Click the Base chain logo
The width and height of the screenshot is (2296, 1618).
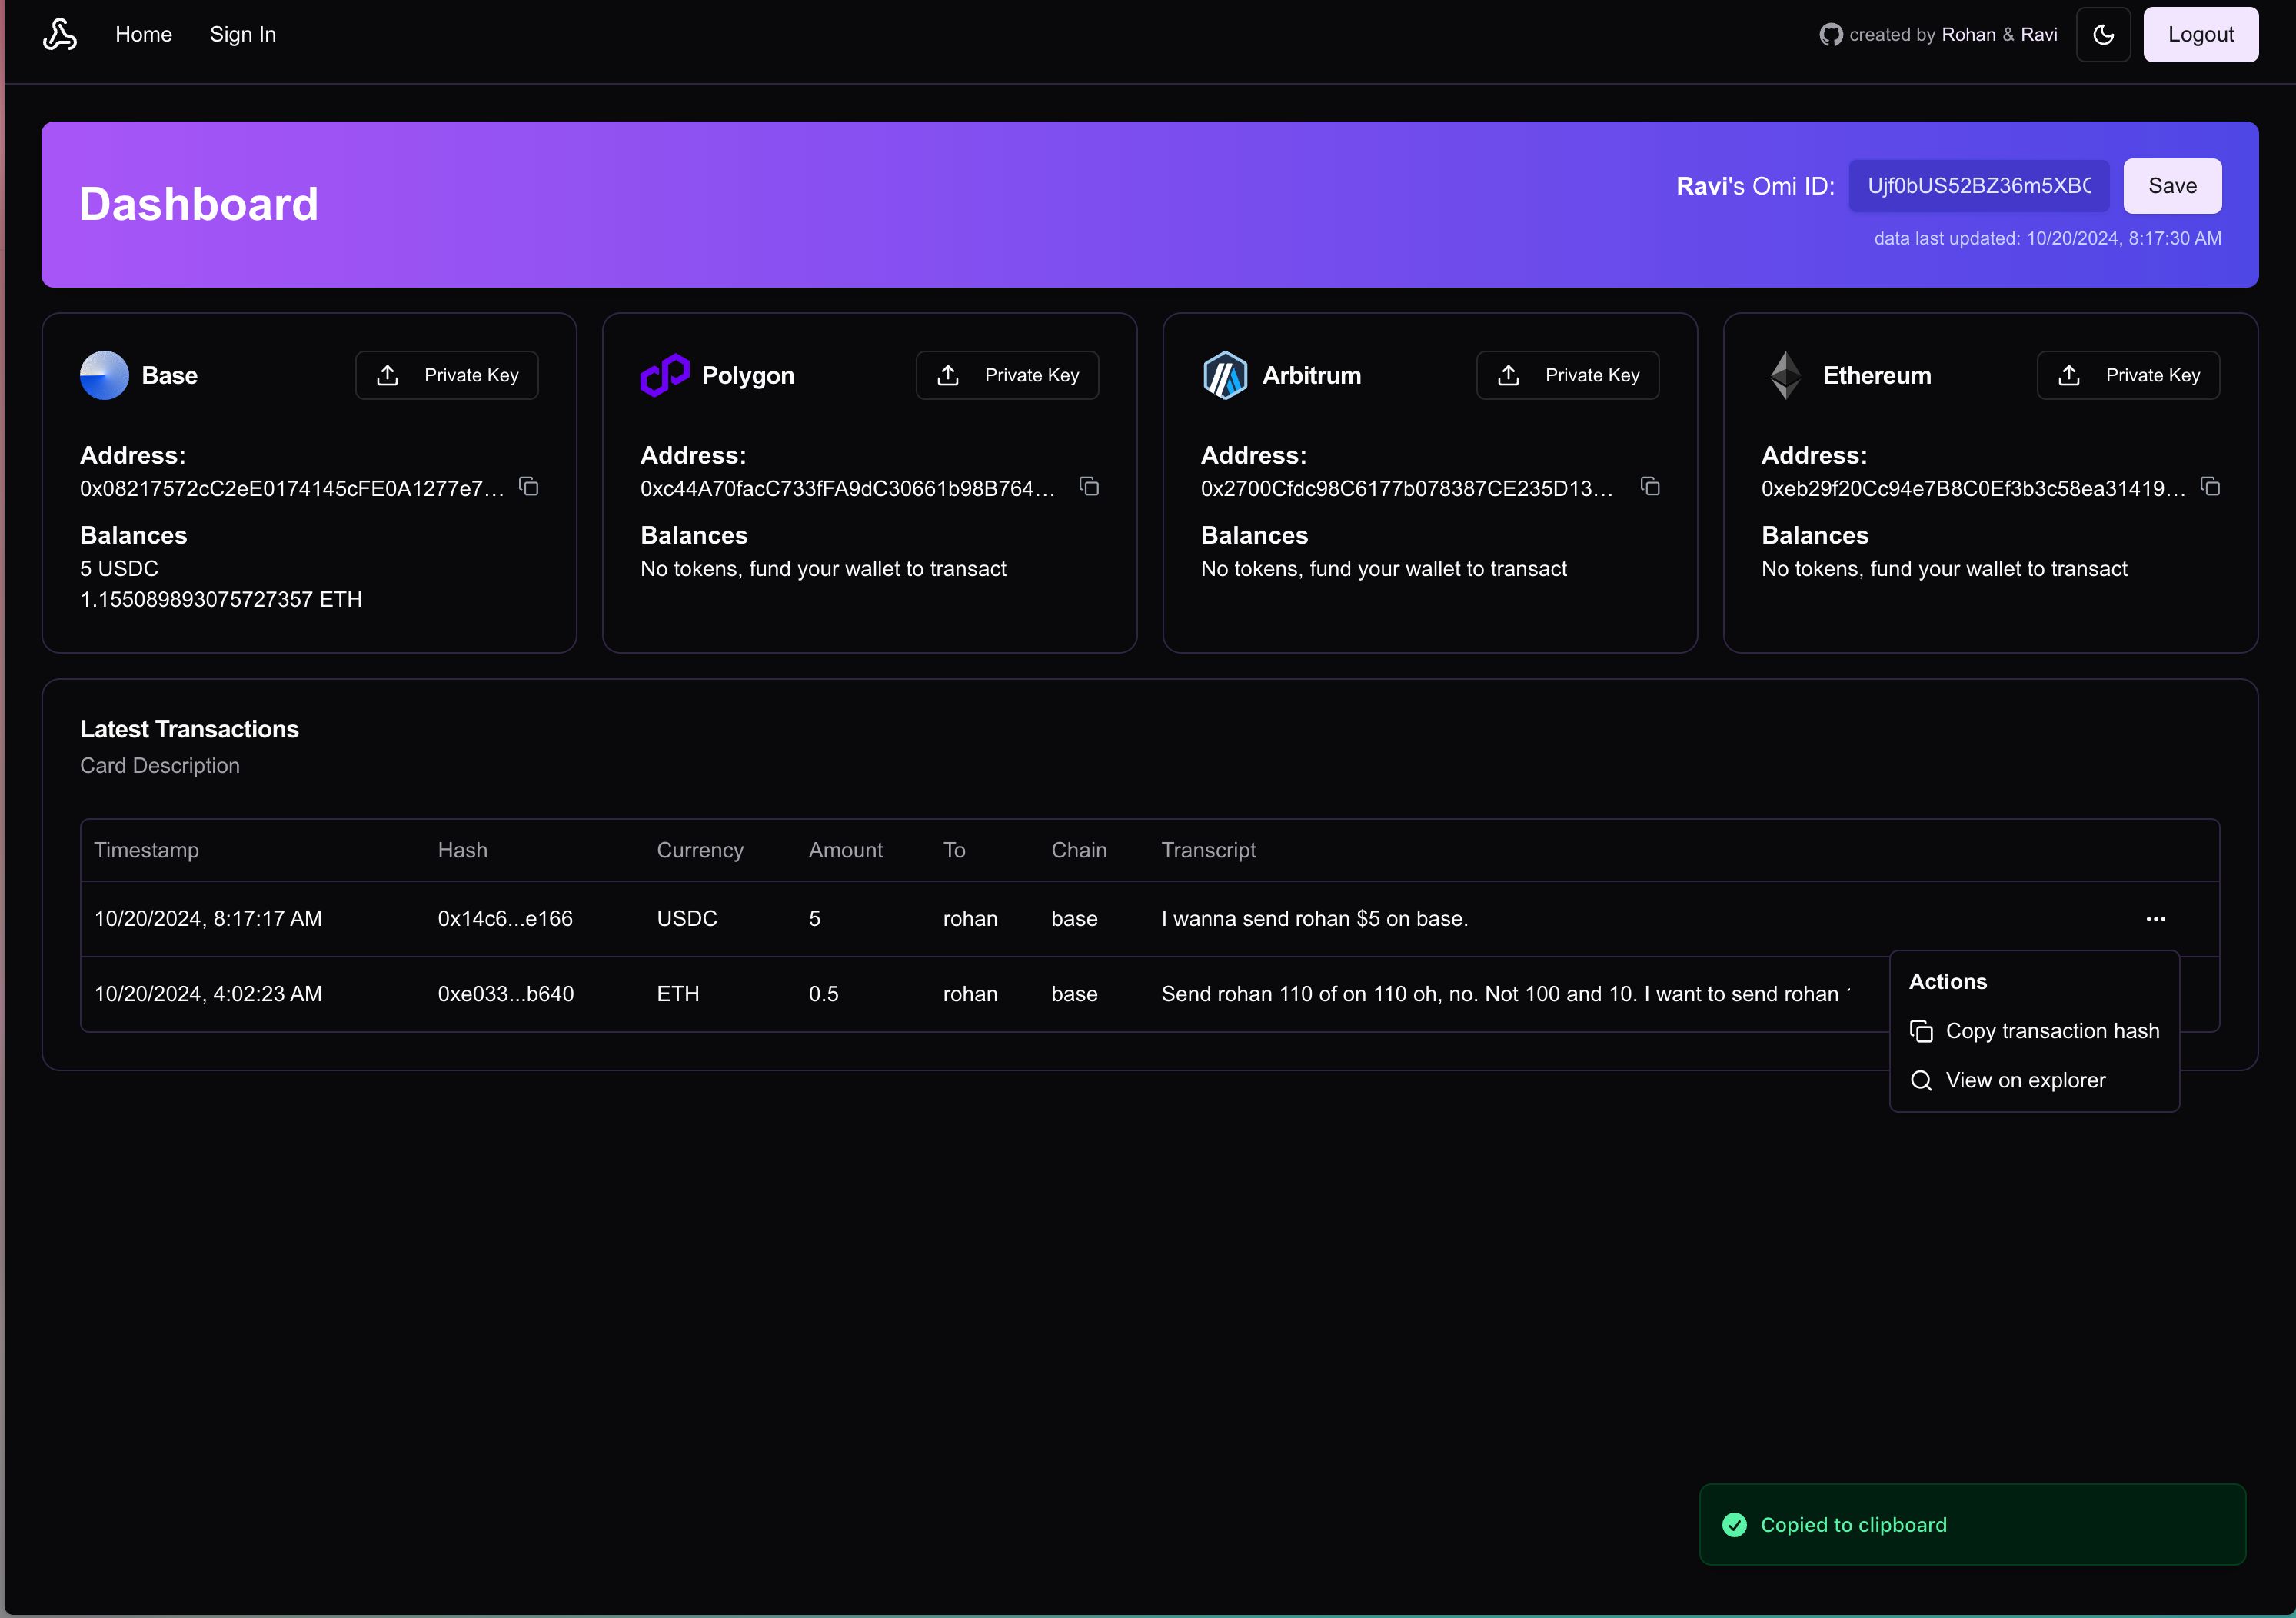(104, 375)
